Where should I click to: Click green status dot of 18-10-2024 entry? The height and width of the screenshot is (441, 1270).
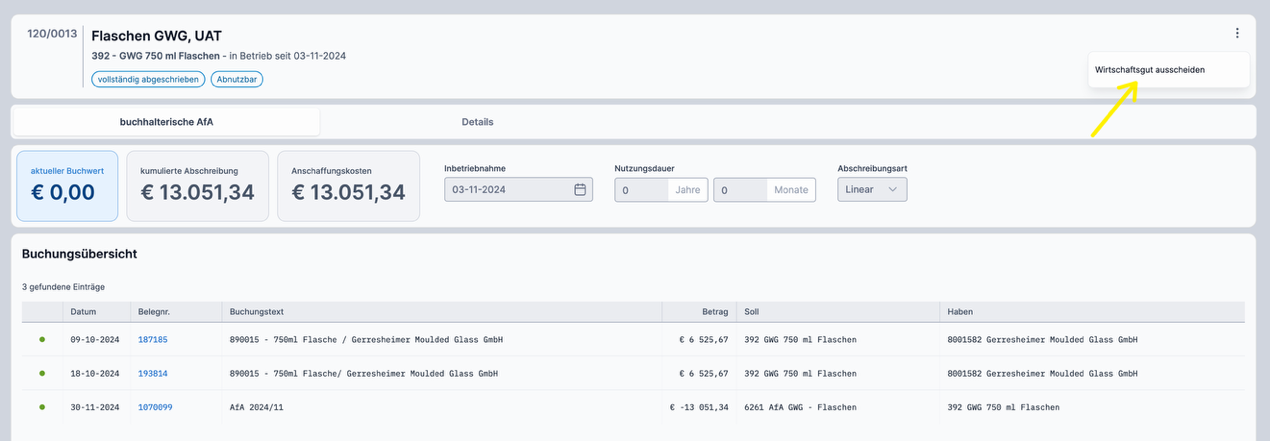[42, 373]
